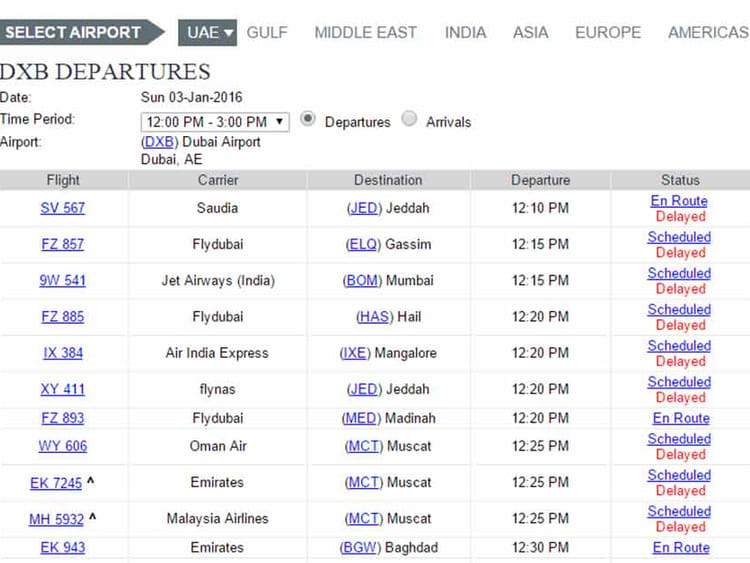Click the Flight column header

[x=63, y=180]
